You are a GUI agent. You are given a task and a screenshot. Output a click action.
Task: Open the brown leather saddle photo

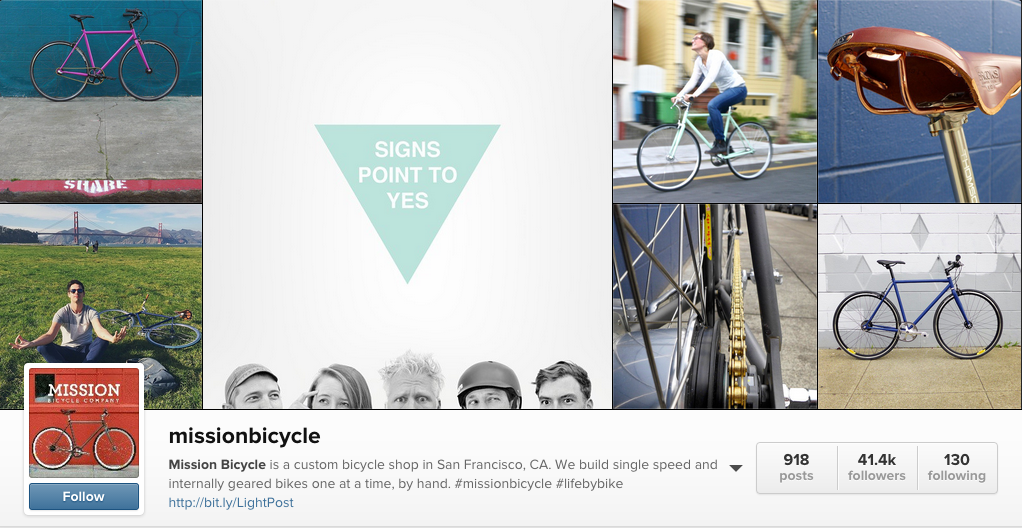(920, 101)
